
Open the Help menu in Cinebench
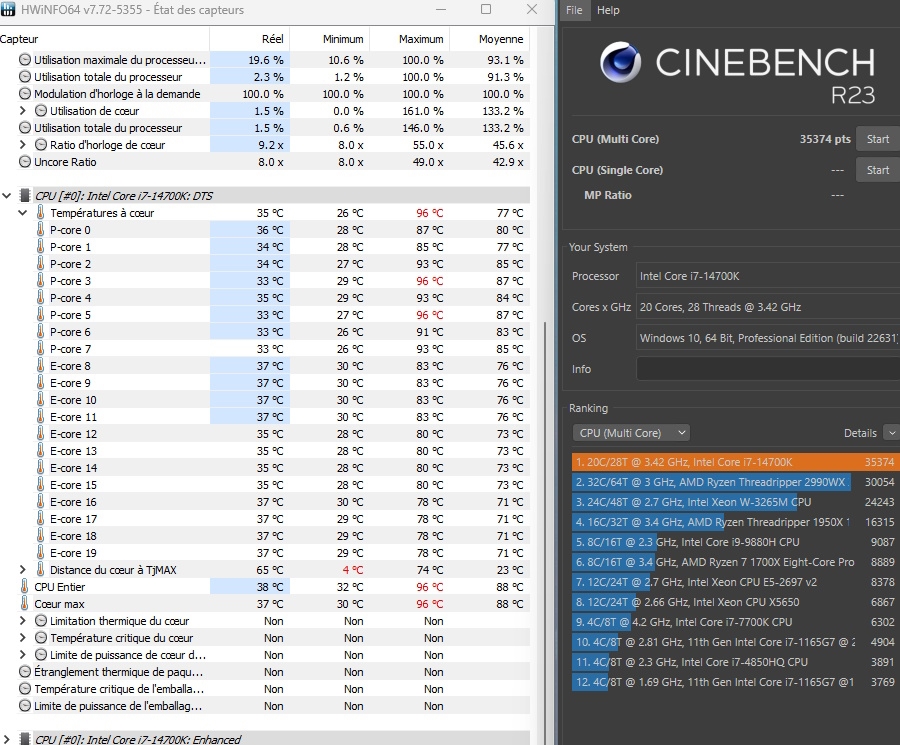click(608, 10)
